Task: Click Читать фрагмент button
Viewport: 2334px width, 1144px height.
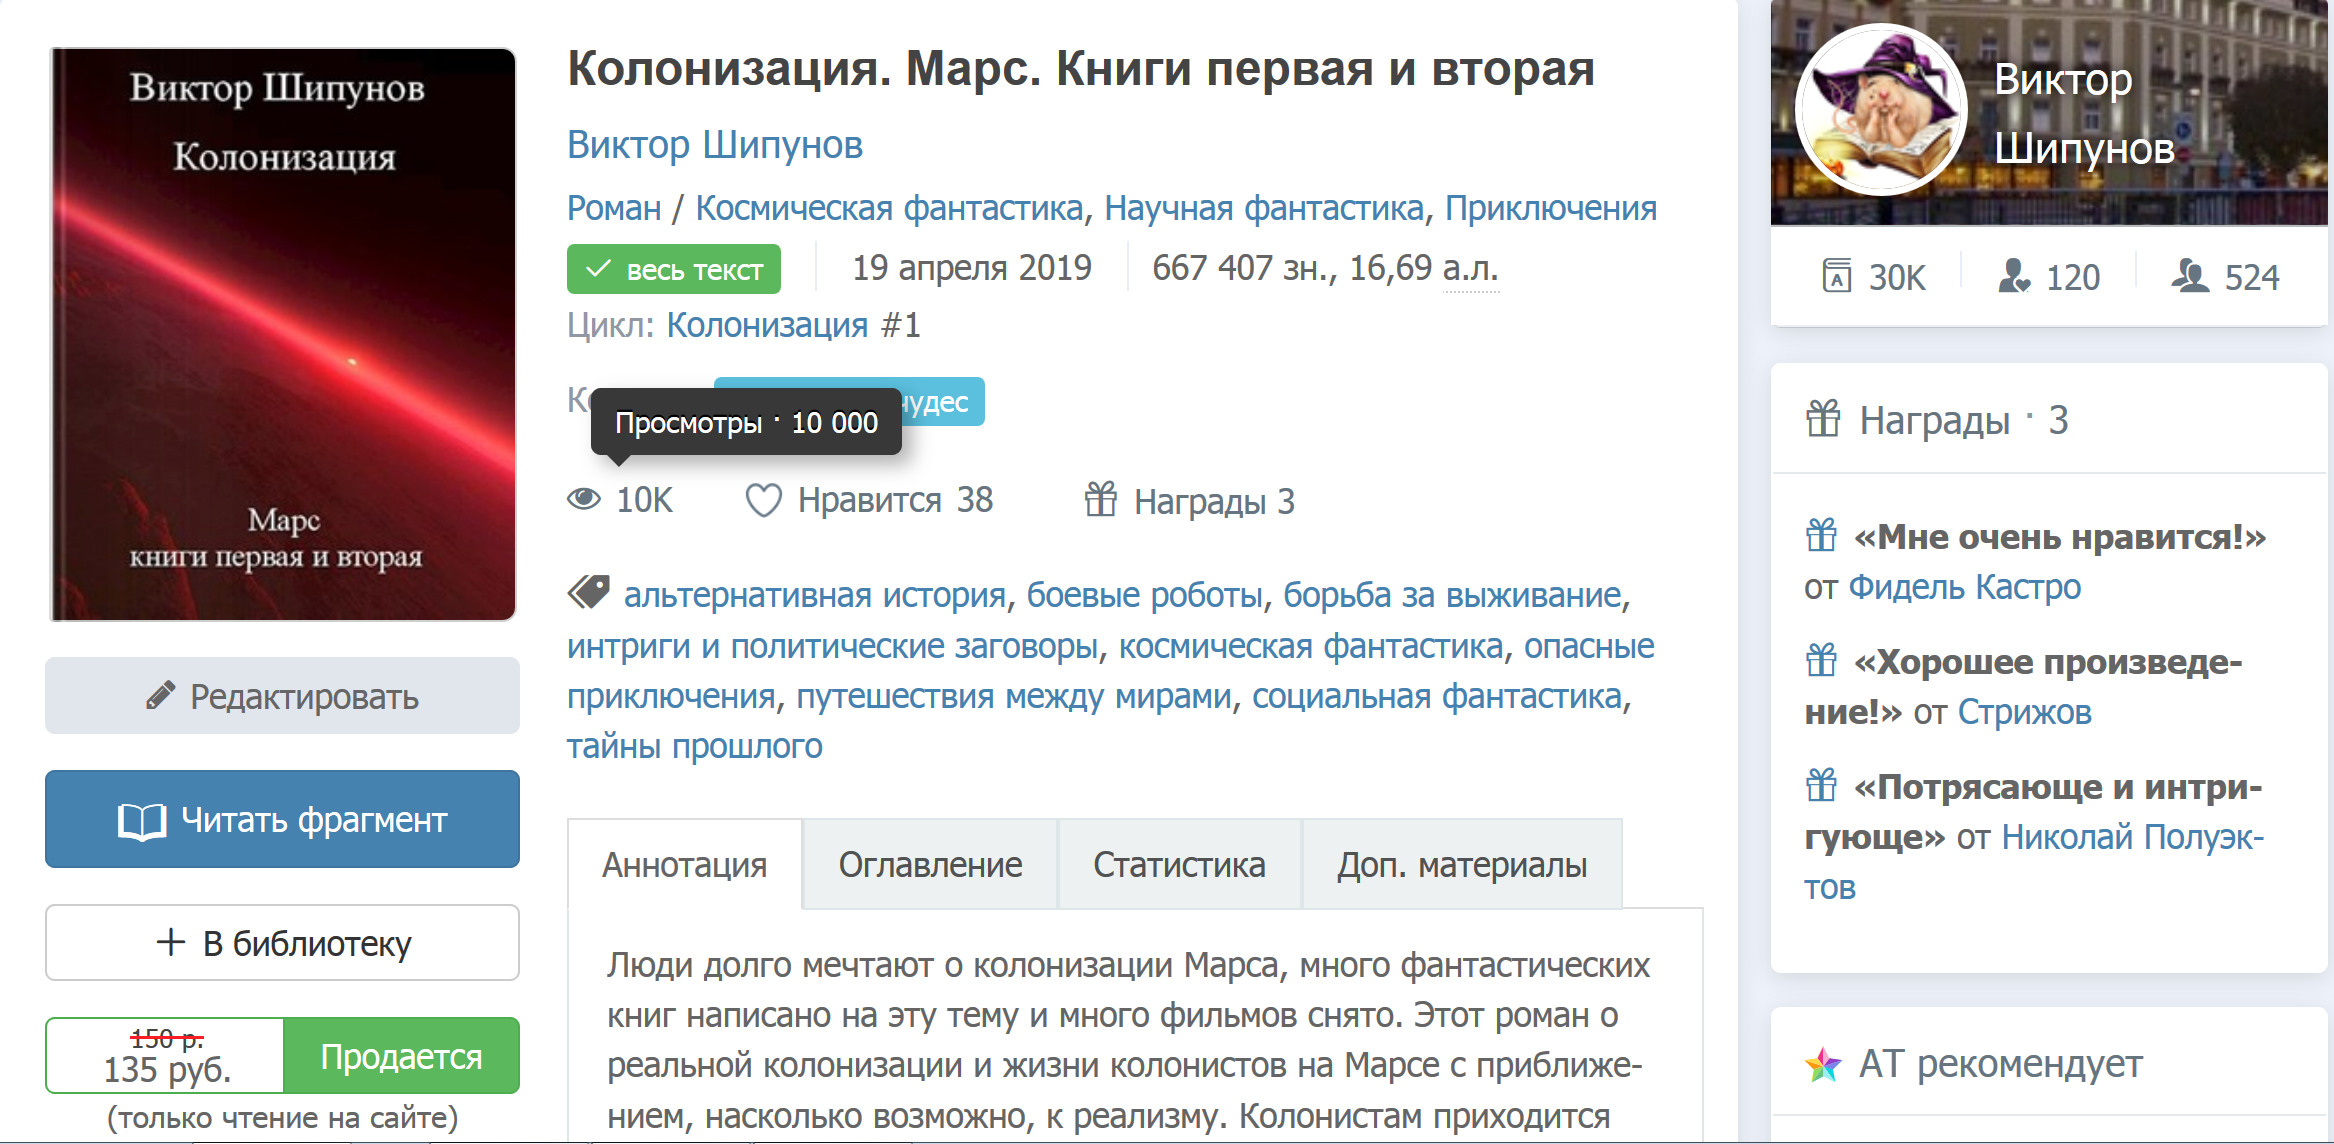Action: coord(282,820)
